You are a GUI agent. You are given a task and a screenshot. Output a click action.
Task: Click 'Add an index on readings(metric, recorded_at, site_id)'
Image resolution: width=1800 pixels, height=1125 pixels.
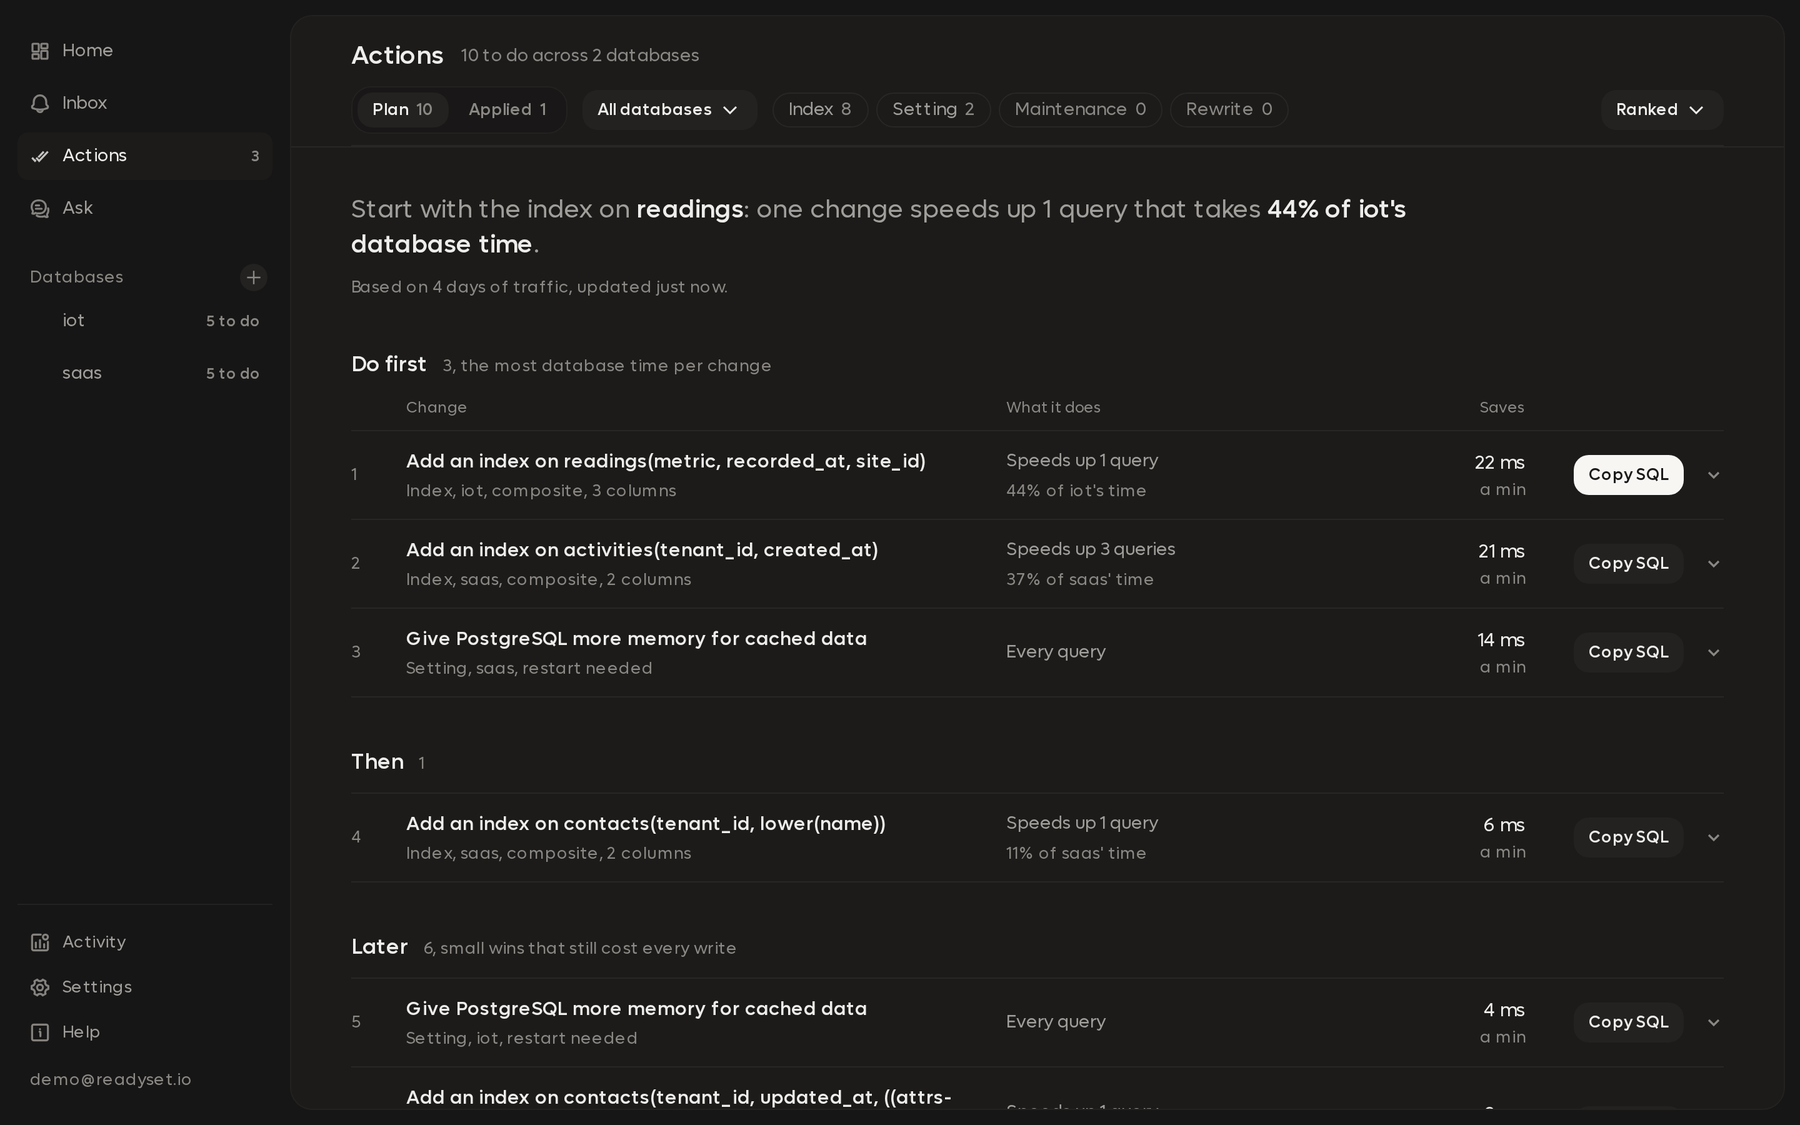pos(666,461)
